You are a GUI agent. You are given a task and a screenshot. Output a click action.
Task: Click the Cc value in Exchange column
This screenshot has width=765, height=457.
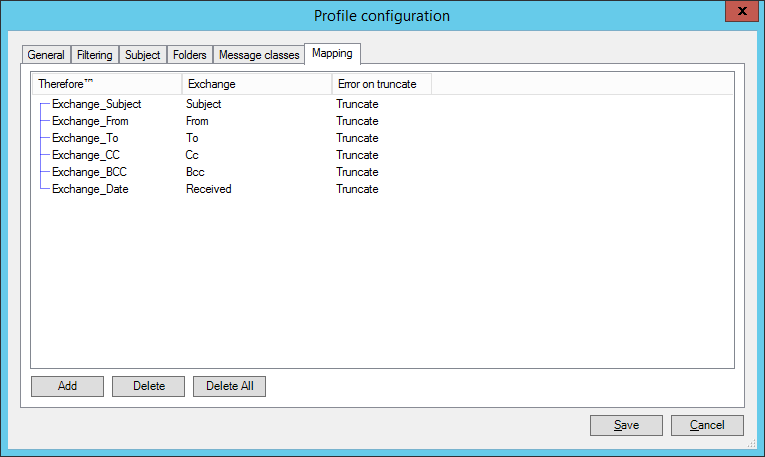(x=192, y=155)
